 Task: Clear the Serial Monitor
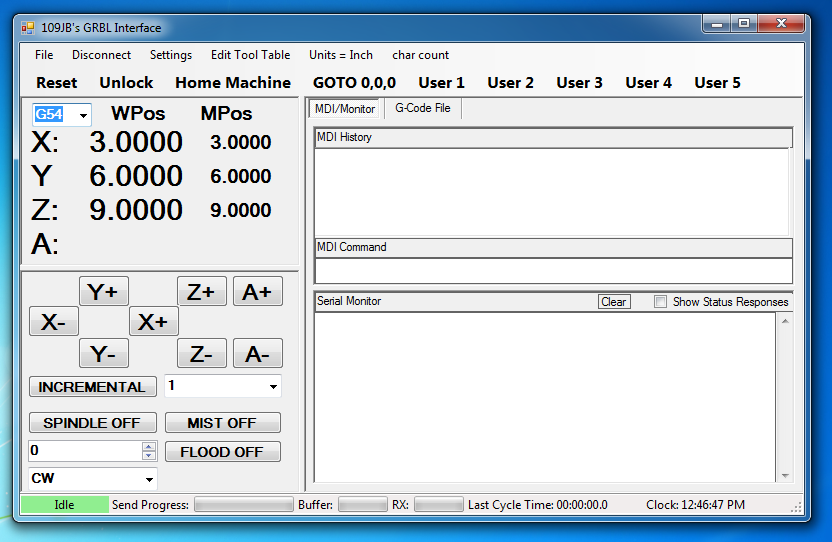(x=614, y=302)
